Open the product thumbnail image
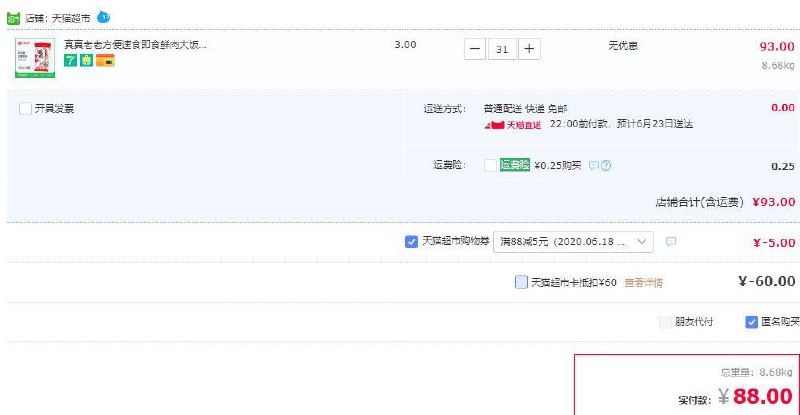The height and width of the screenshot is (415, 800). pos(35,58)
